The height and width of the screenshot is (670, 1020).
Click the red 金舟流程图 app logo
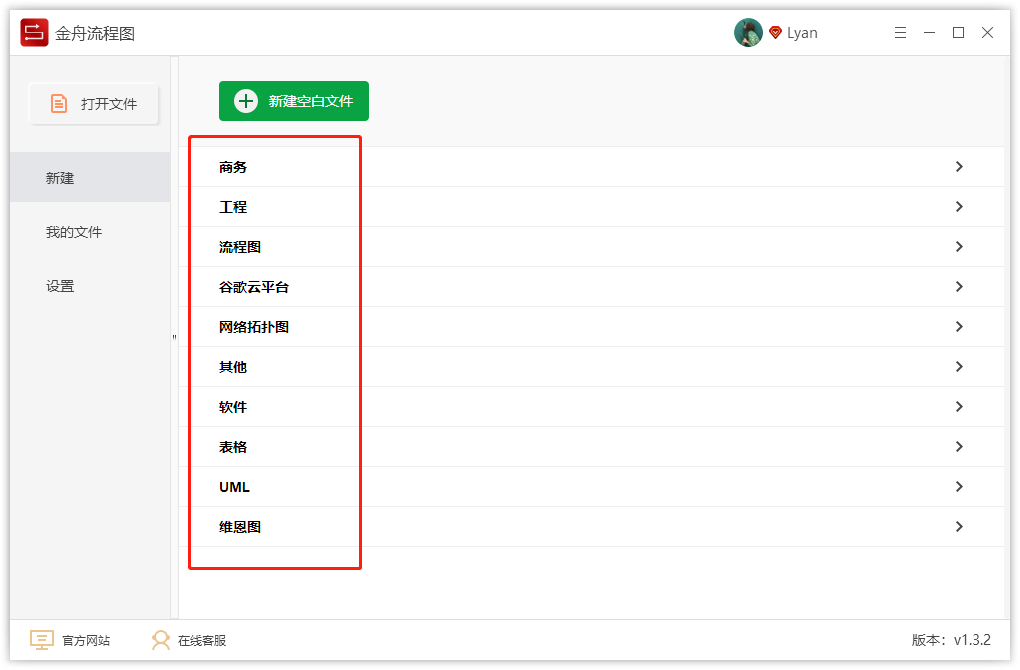(34, 33)
